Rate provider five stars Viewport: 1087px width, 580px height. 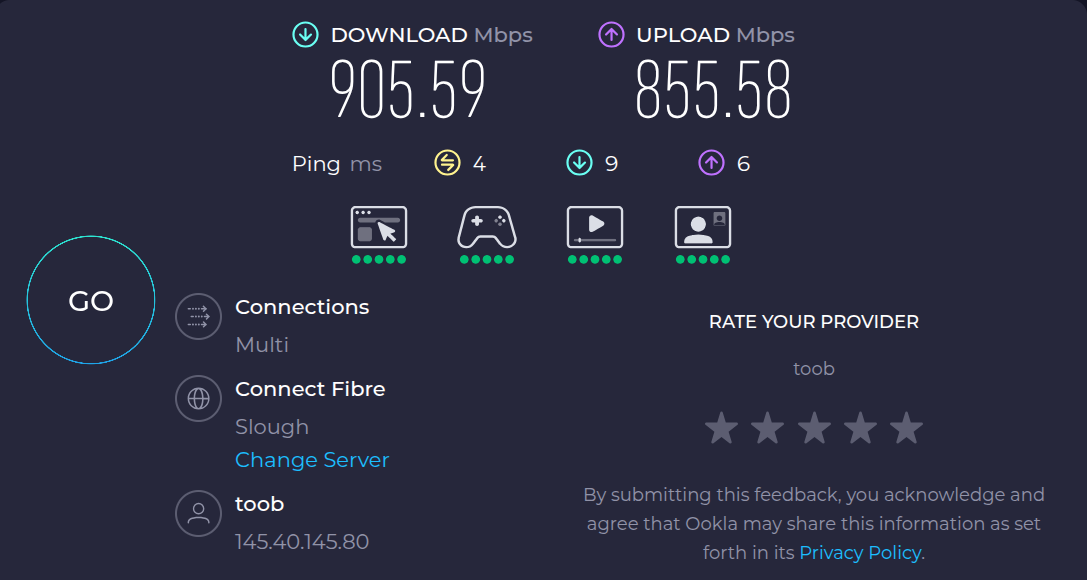906,428
